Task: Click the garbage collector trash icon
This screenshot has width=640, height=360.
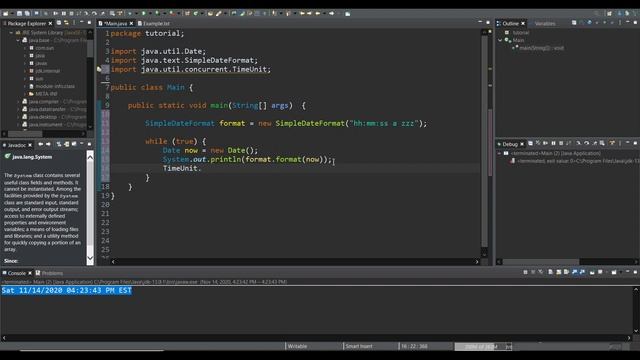Action: [509, 347]
